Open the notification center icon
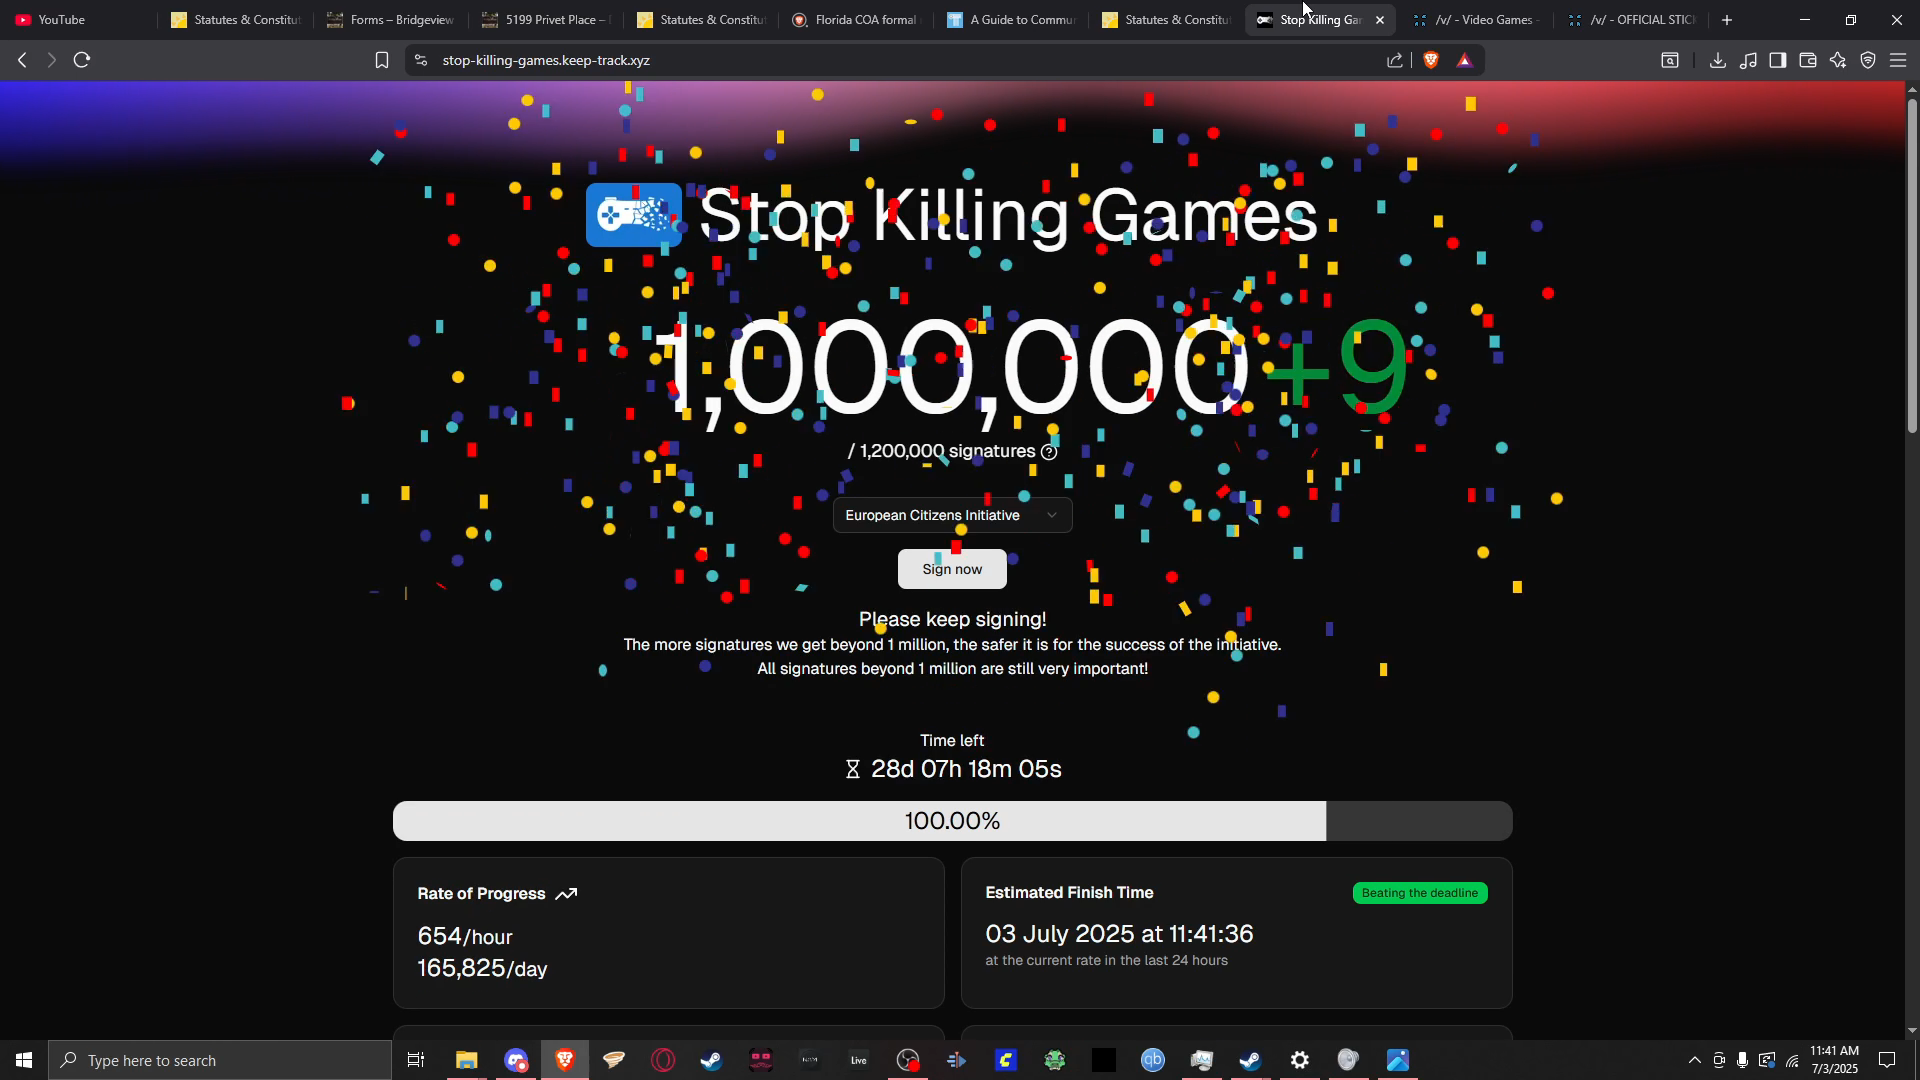 1888,1060
